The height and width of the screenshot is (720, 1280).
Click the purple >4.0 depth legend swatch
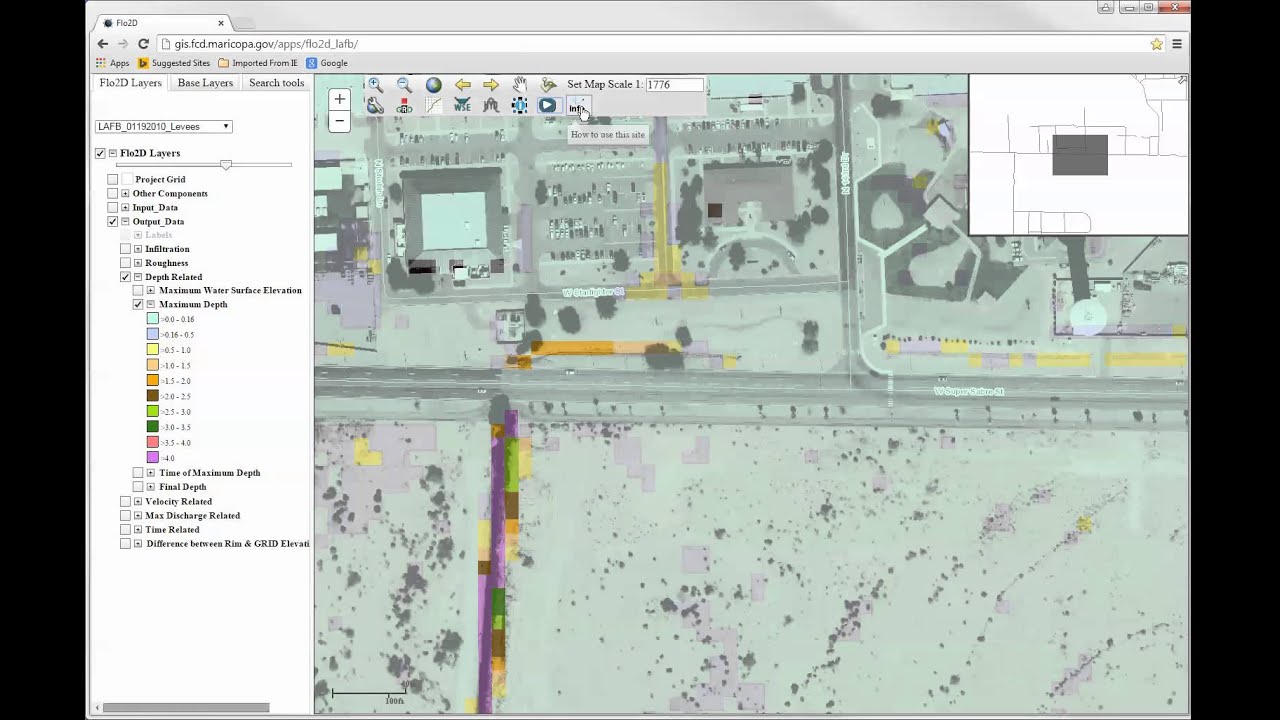[x=153, y=458]
